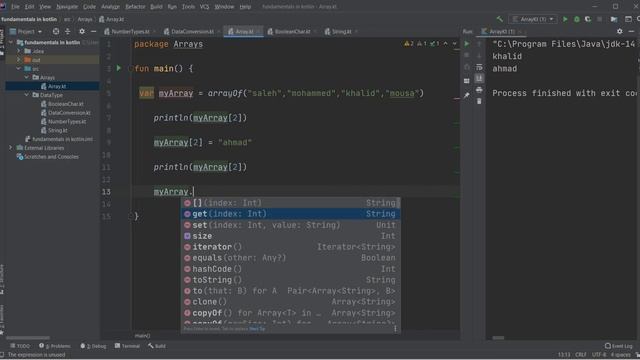The image size is (640, 360).
Task: Open the Refactor menu
Action: tap(135, 7)
